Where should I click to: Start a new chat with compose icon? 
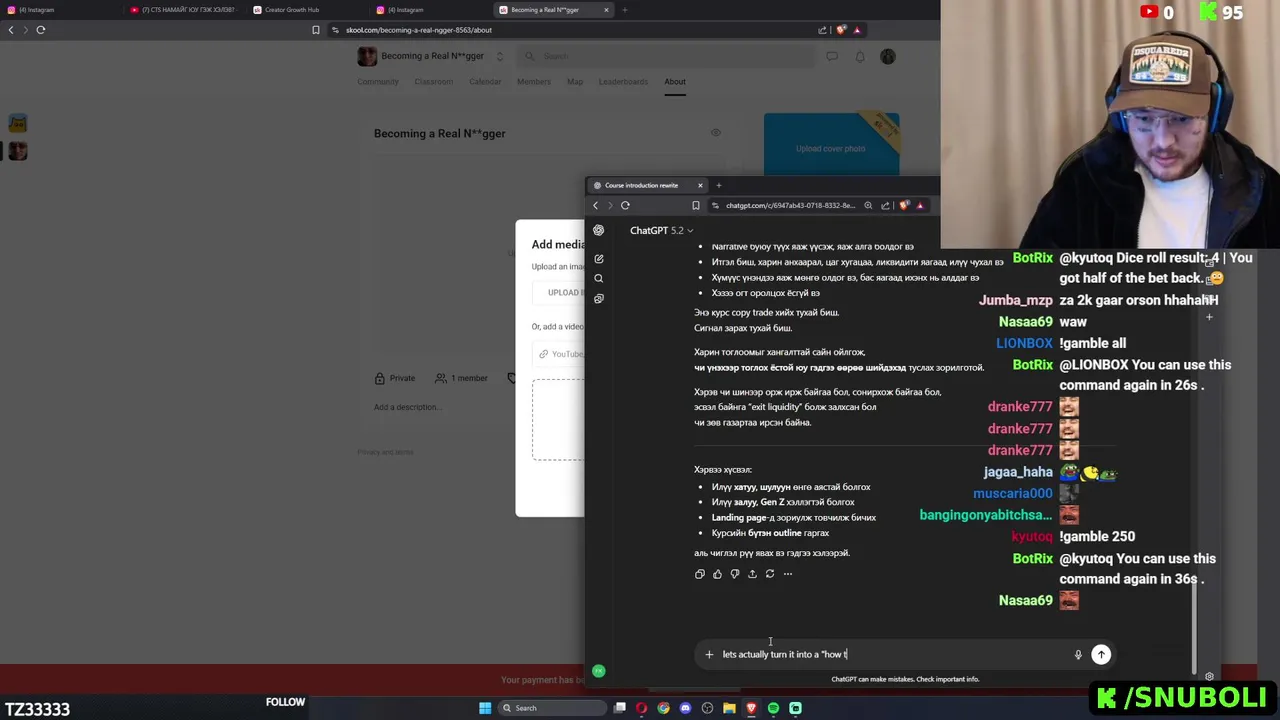point(598,259)
